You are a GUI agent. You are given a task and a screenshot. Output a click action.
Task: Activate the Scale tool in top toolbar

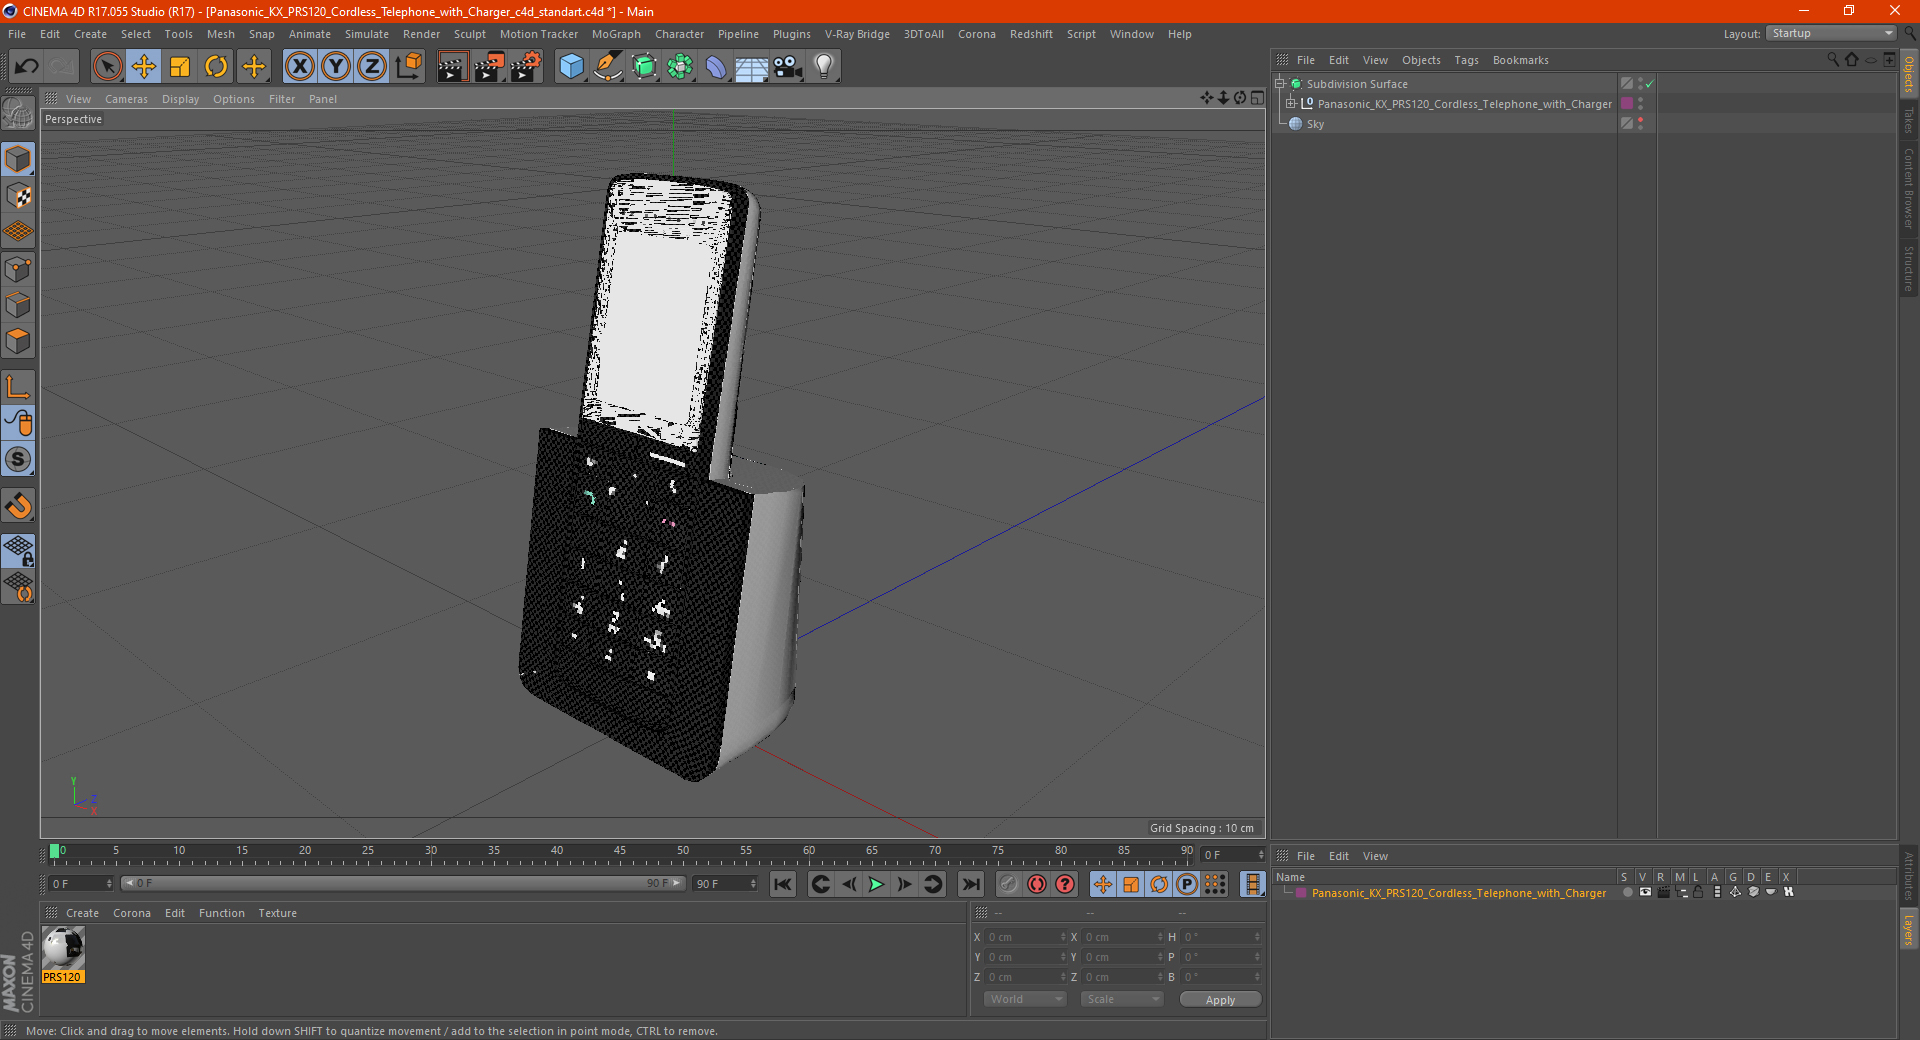180,67
